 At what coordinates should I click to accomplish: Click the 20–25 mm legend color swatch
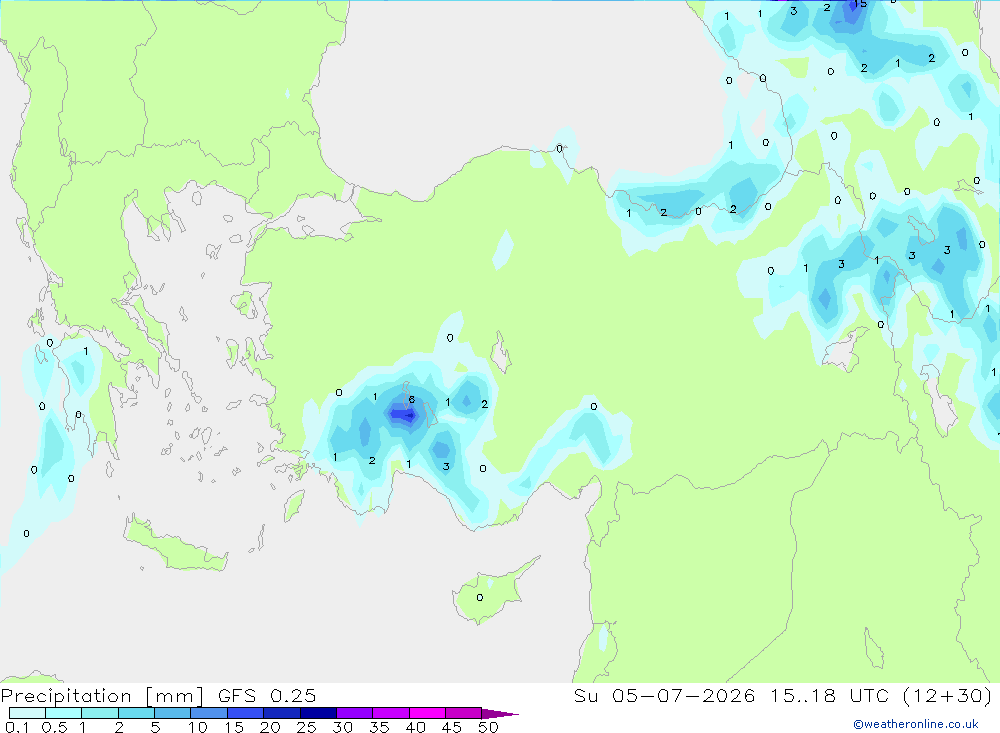tap(282, 713)
